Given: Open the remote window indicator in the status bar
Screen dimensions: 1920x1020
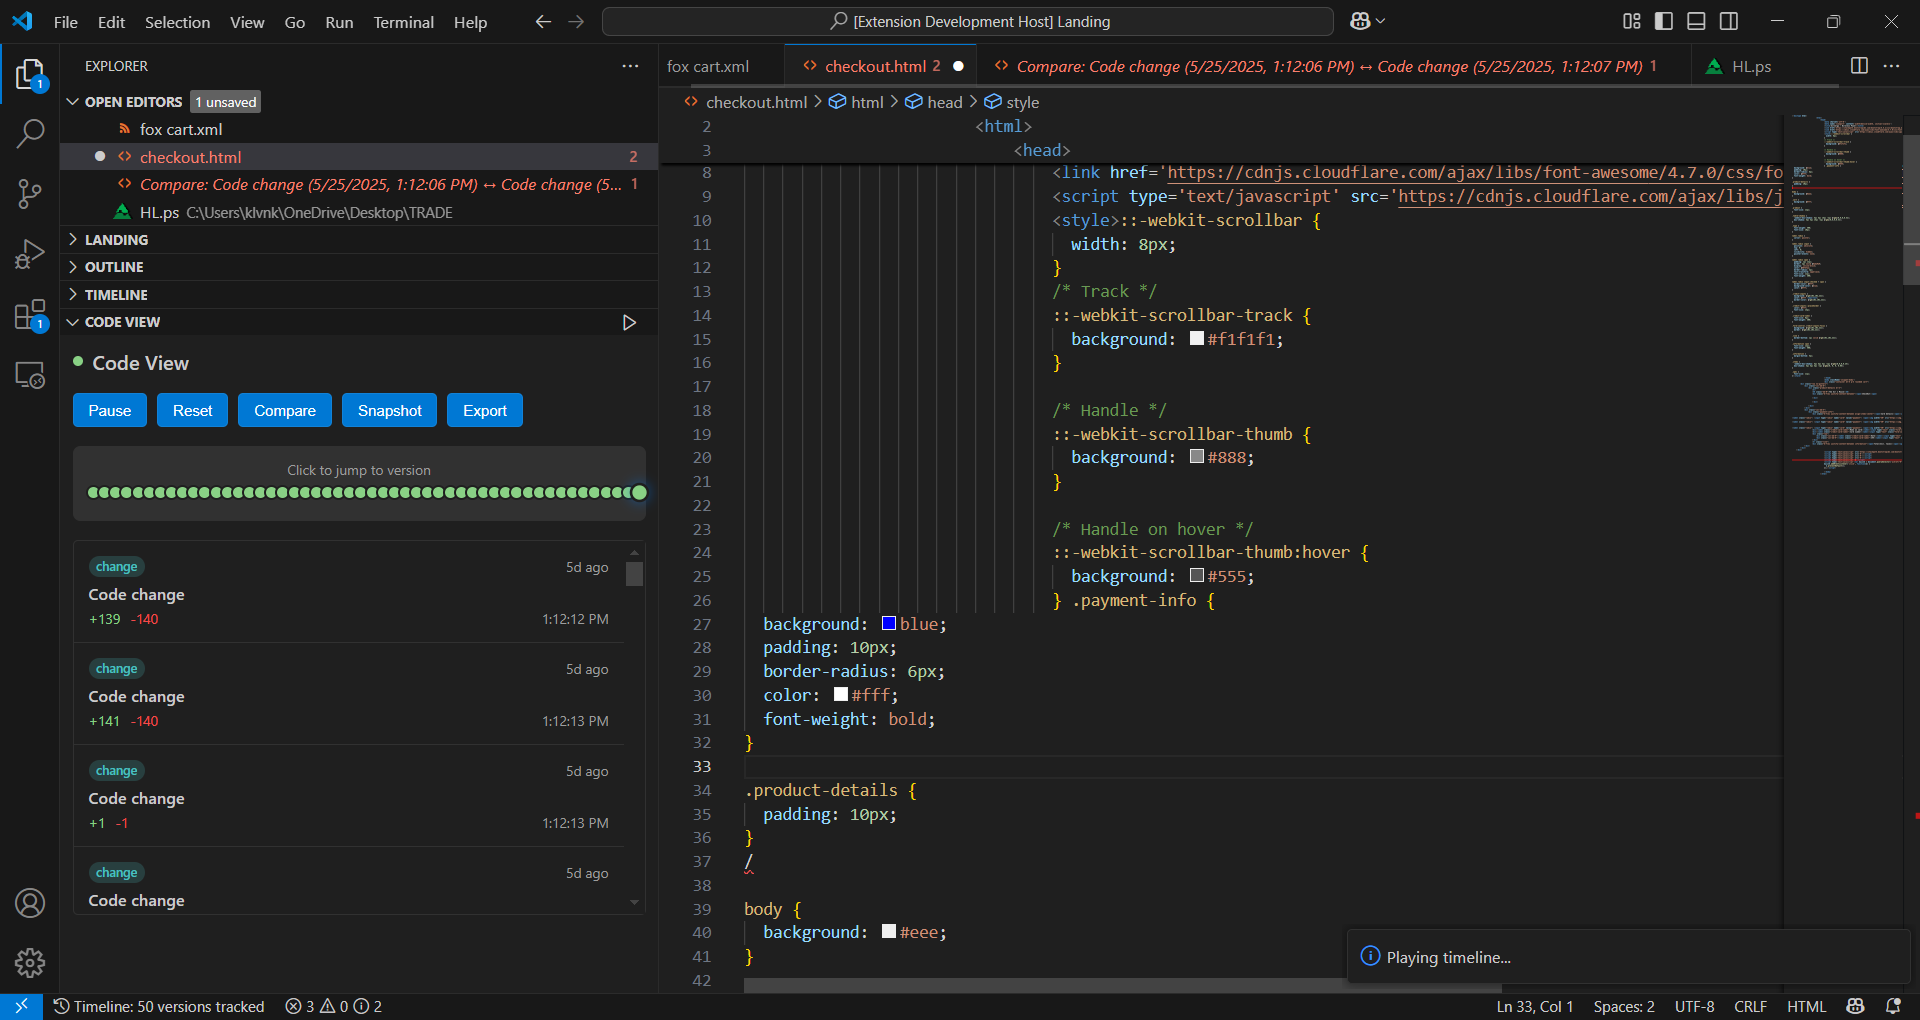Looking at the screenshot, I should [x=21, y=1006].
